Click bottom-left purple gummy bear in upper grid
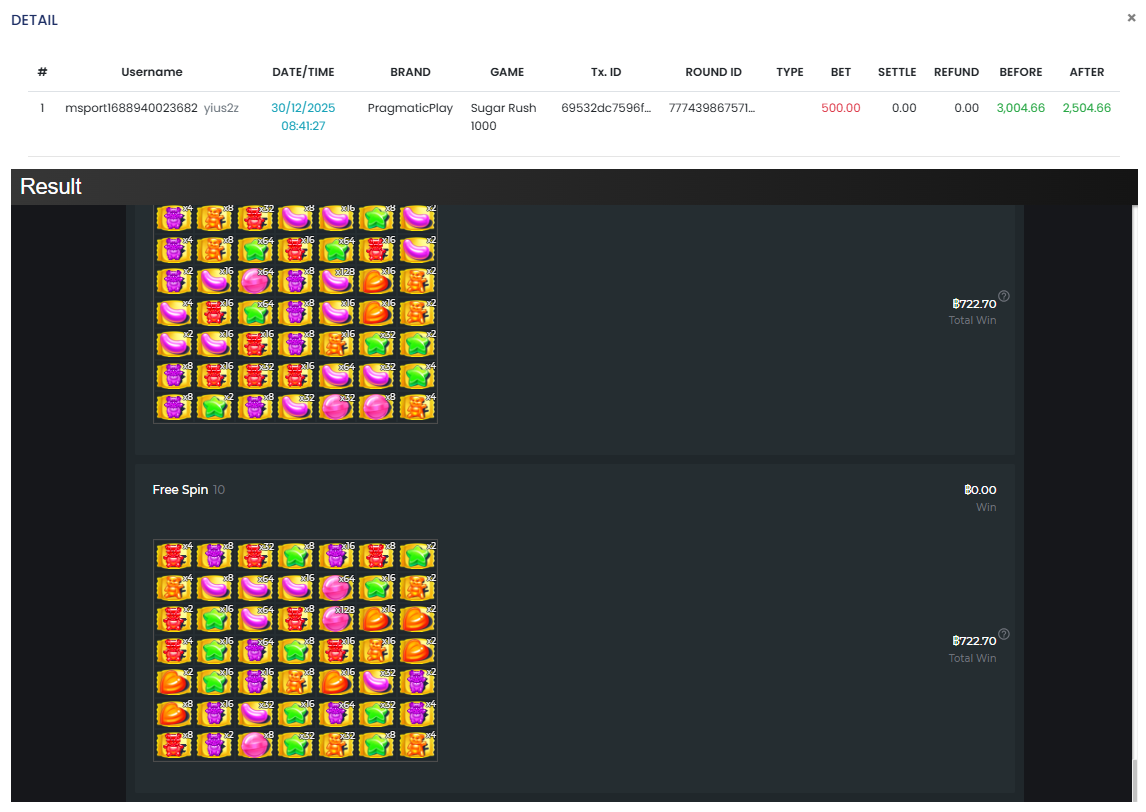Screen dimensions: 1146x812 pos(173,407)
